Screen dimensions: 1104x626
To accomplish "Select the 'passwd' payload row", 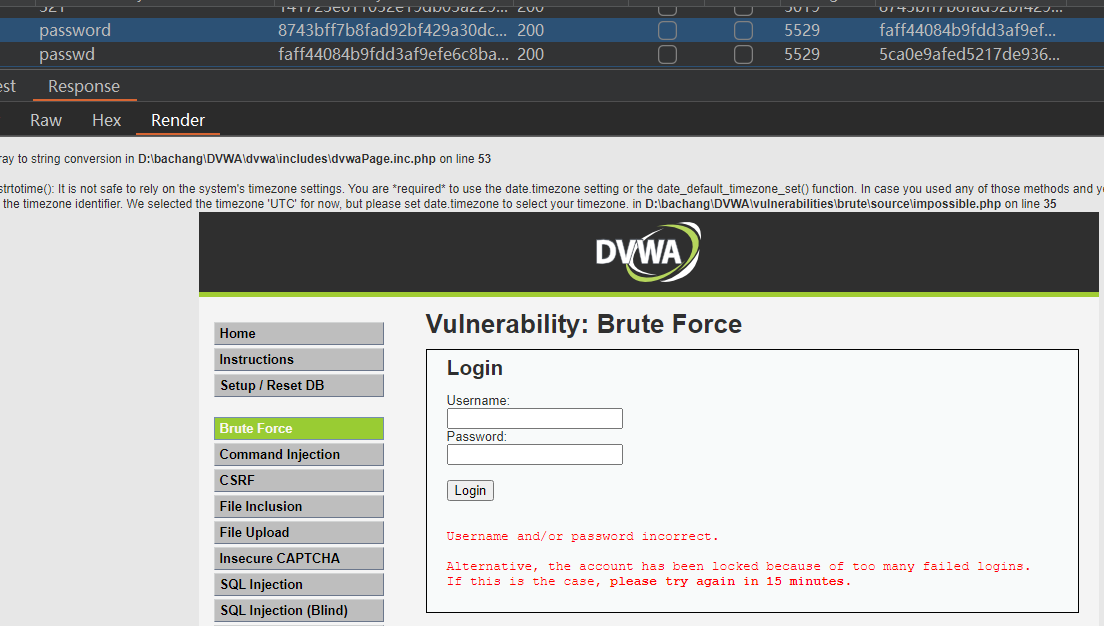I will point(552,54).
